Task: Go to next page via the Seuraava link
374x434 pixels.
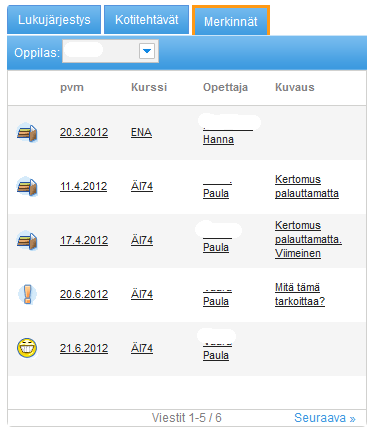Action: click(325, 418)
